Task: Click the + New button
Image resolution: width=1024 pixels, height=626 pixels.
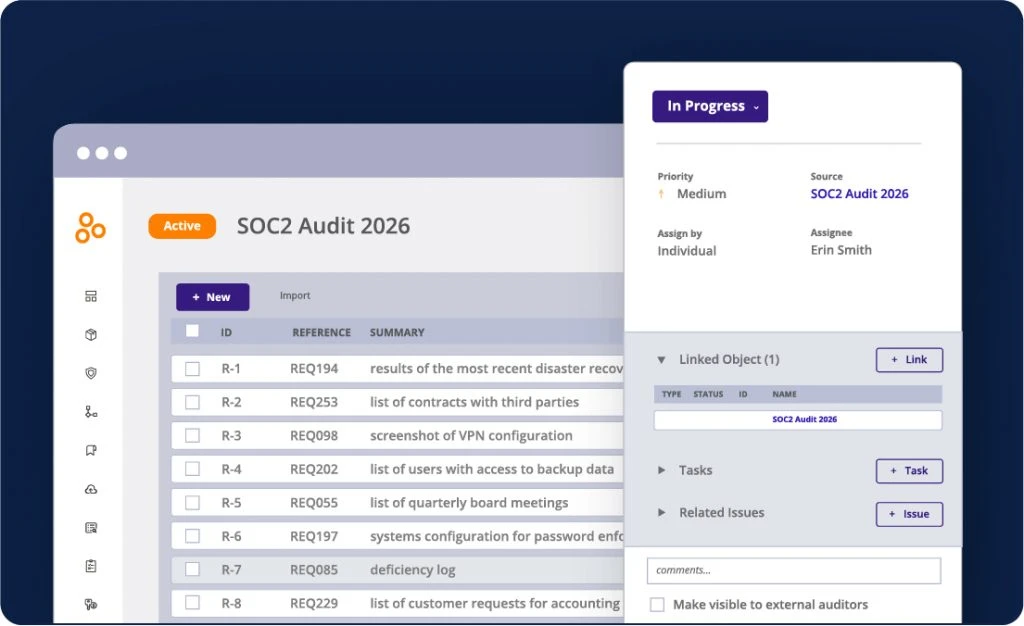Action: [212, 297]
